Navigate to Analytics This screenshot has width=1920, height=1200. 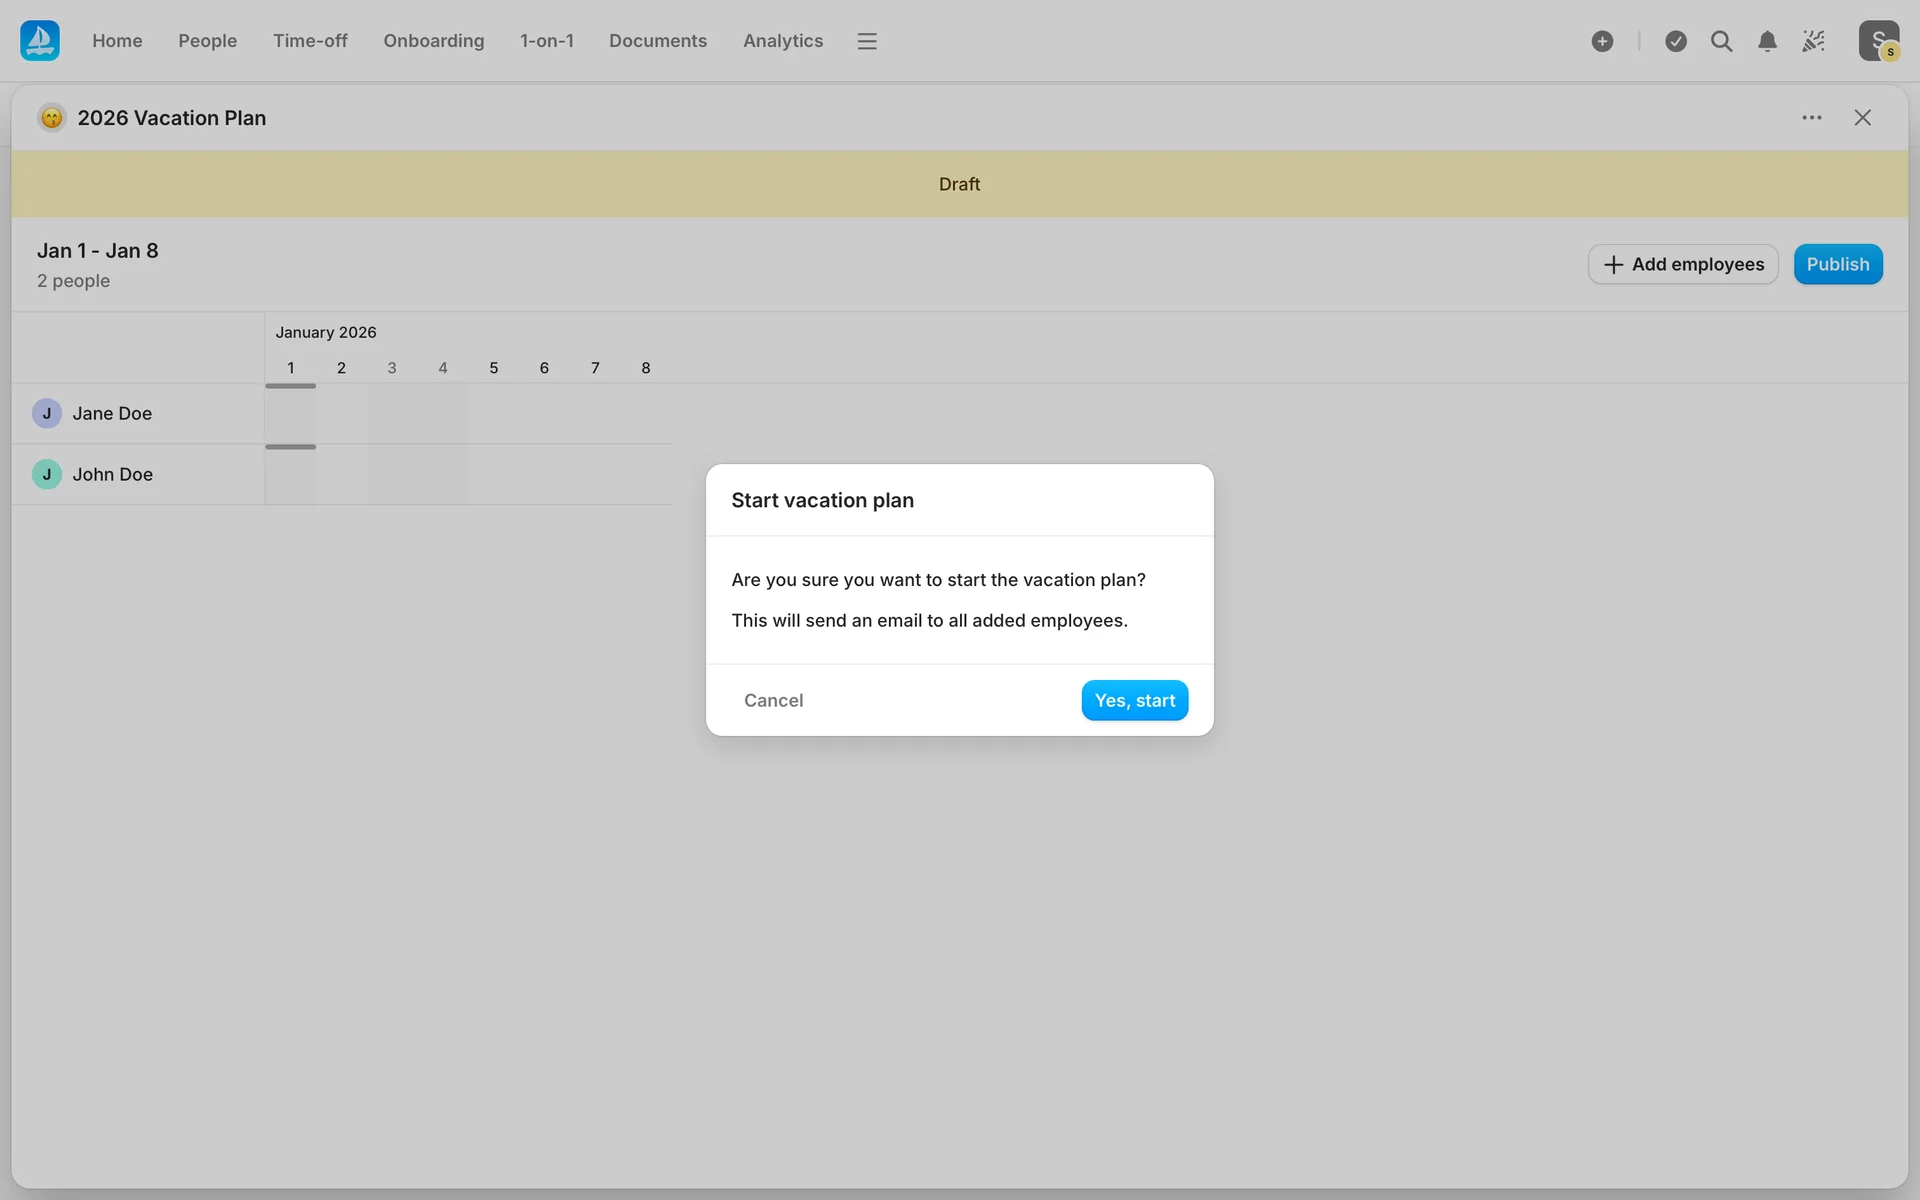click(x=782, y=41)
